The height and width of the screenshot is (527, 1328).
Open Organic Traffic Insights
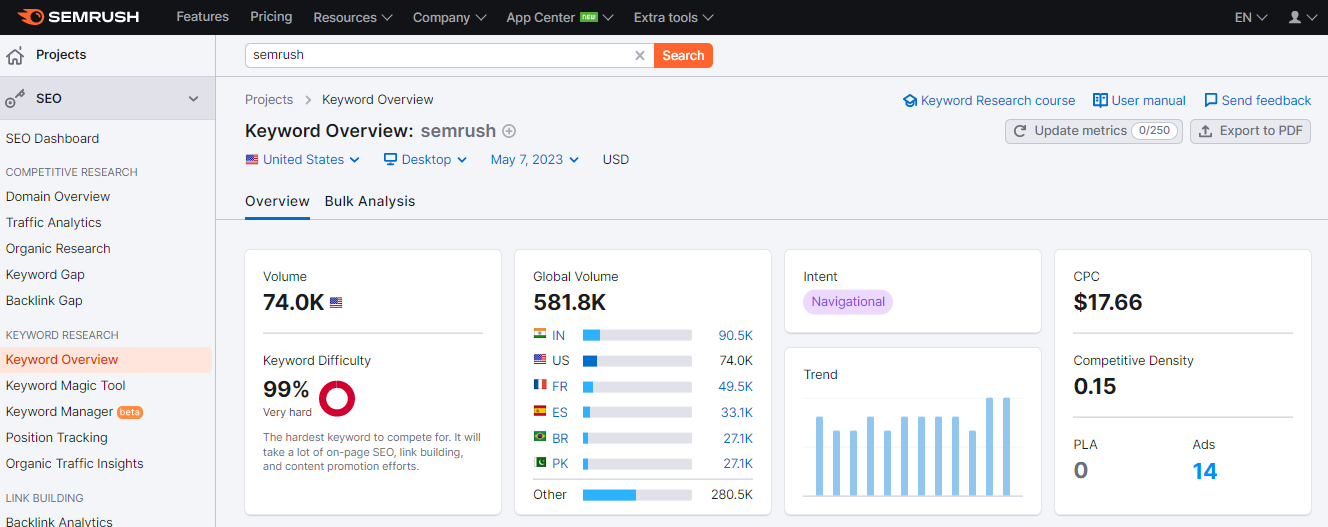[x=75, y=464]
